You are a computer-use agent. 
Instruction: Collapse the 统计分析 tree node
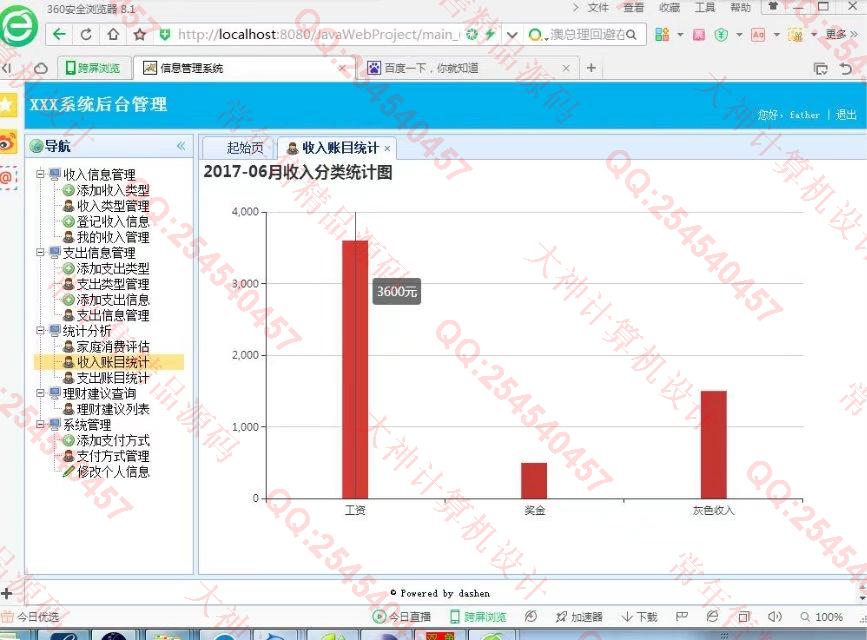tap(41, 330)
